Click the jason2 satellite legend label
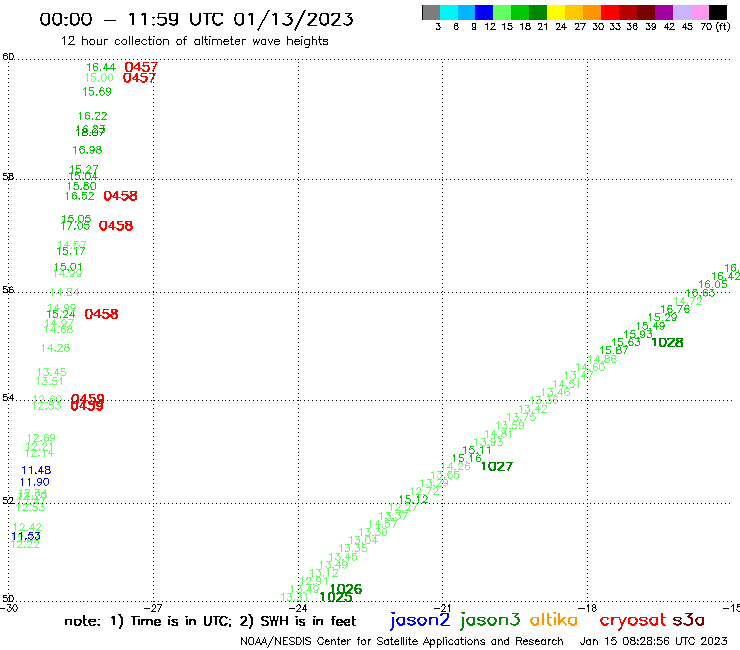 point(420,620)
